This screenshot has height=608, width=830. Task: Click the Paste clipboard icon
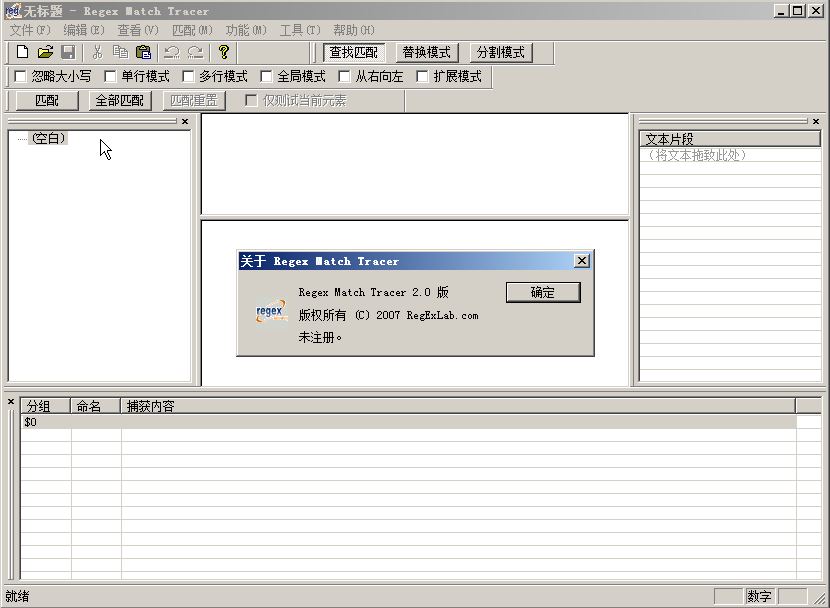coord(143,52)
